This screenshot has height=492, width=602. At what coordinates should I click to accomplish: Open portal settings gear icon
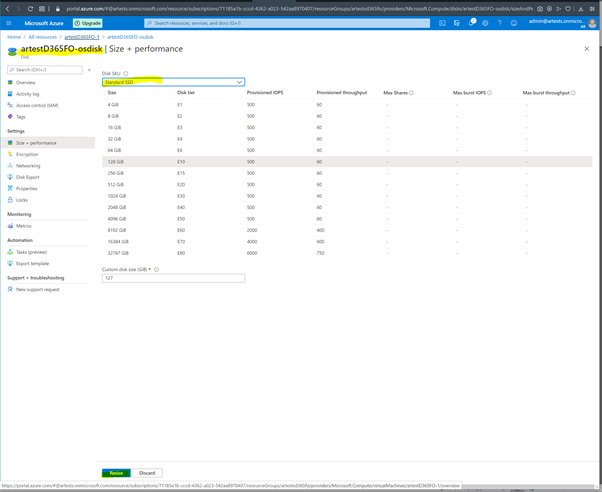tap(485, 23)
